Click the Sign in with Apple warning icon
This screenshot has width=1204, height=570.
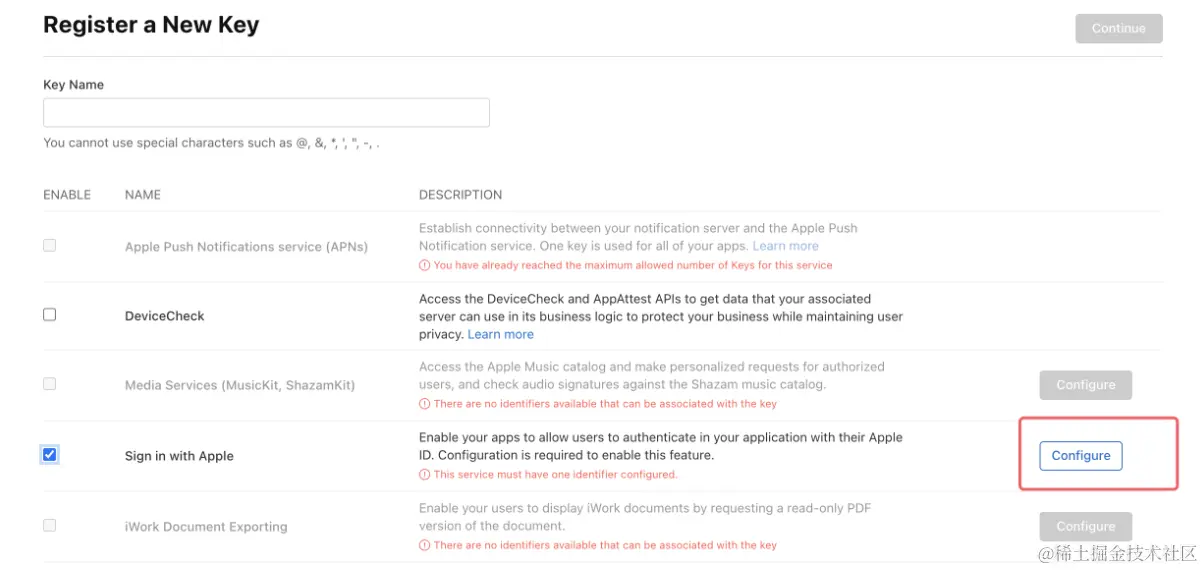425,475
